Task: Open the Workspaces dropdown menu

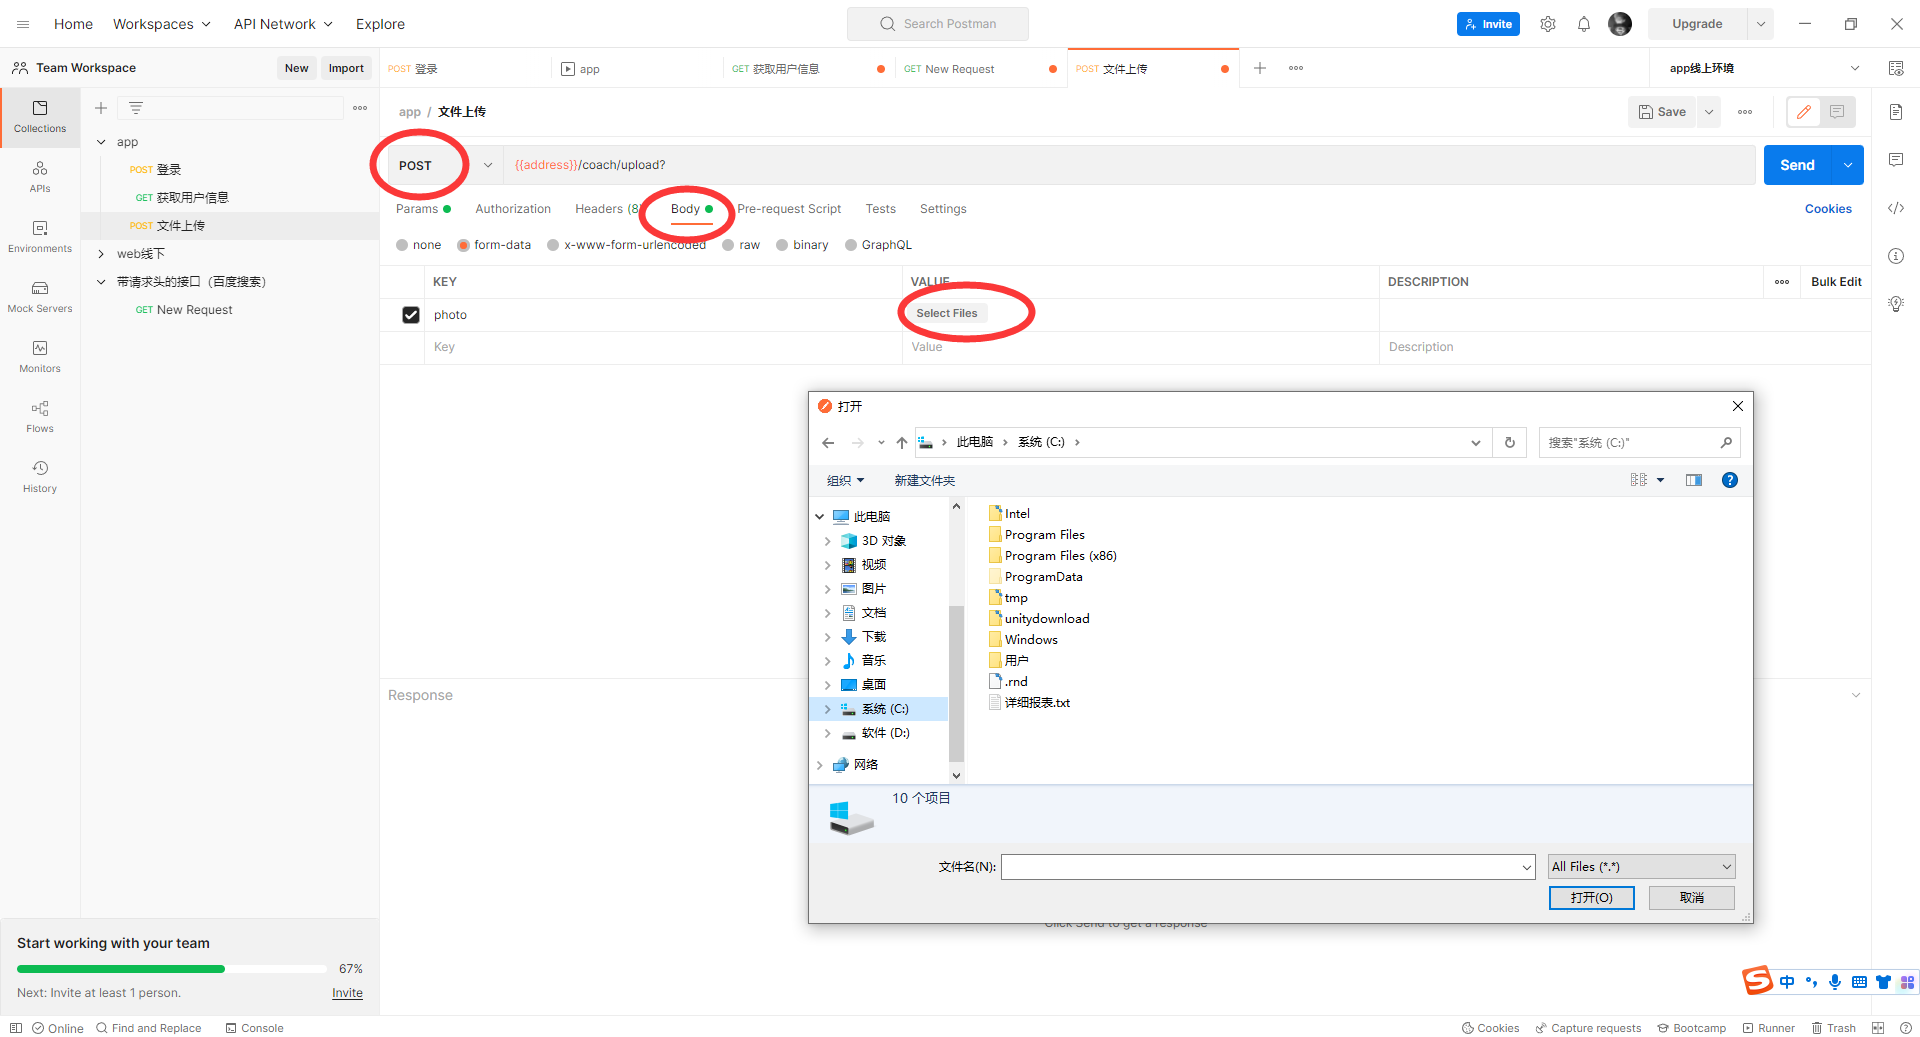Action: click(x=162, y=24)
